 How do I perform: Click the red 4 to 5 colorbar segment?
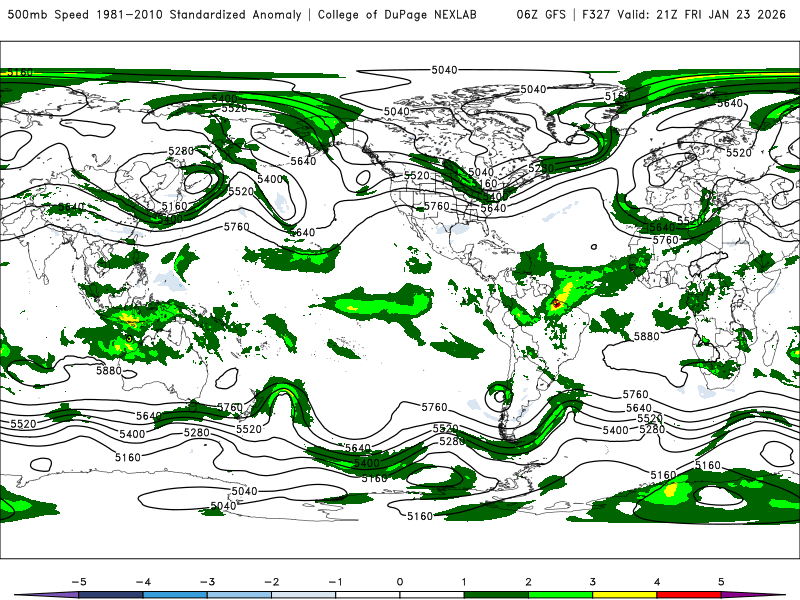pos(689,595)
